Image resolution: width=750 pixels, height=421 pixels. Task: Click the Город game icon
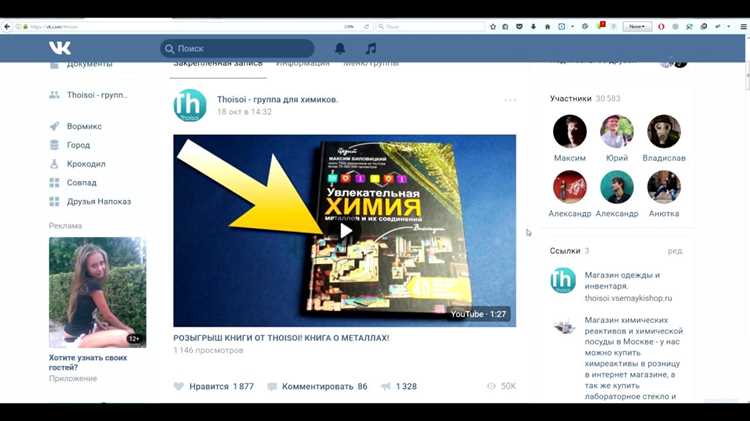point(55,145)
